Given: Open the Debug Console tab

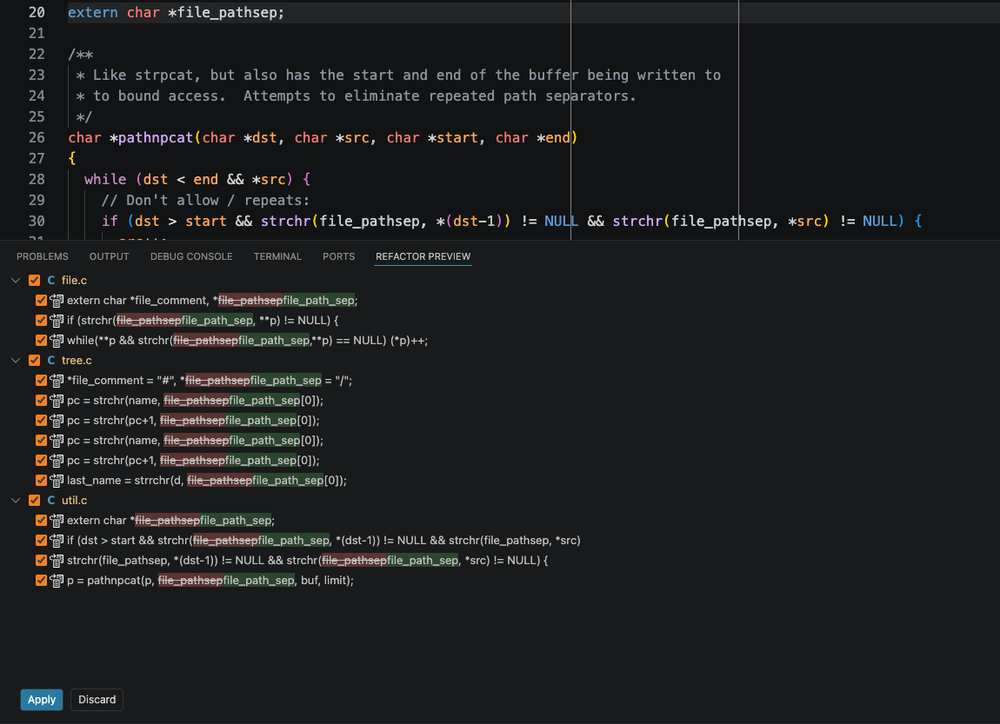Looking at the screenshot, I should pyautogui.click(x=191, y=256).
